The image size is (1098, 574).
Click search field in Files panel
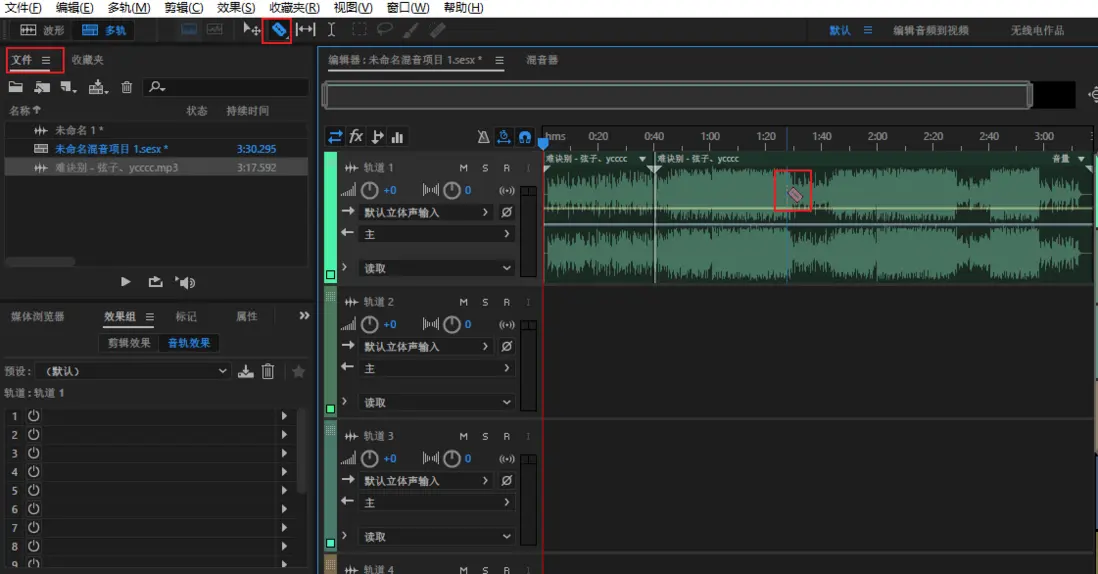[225, 88]
